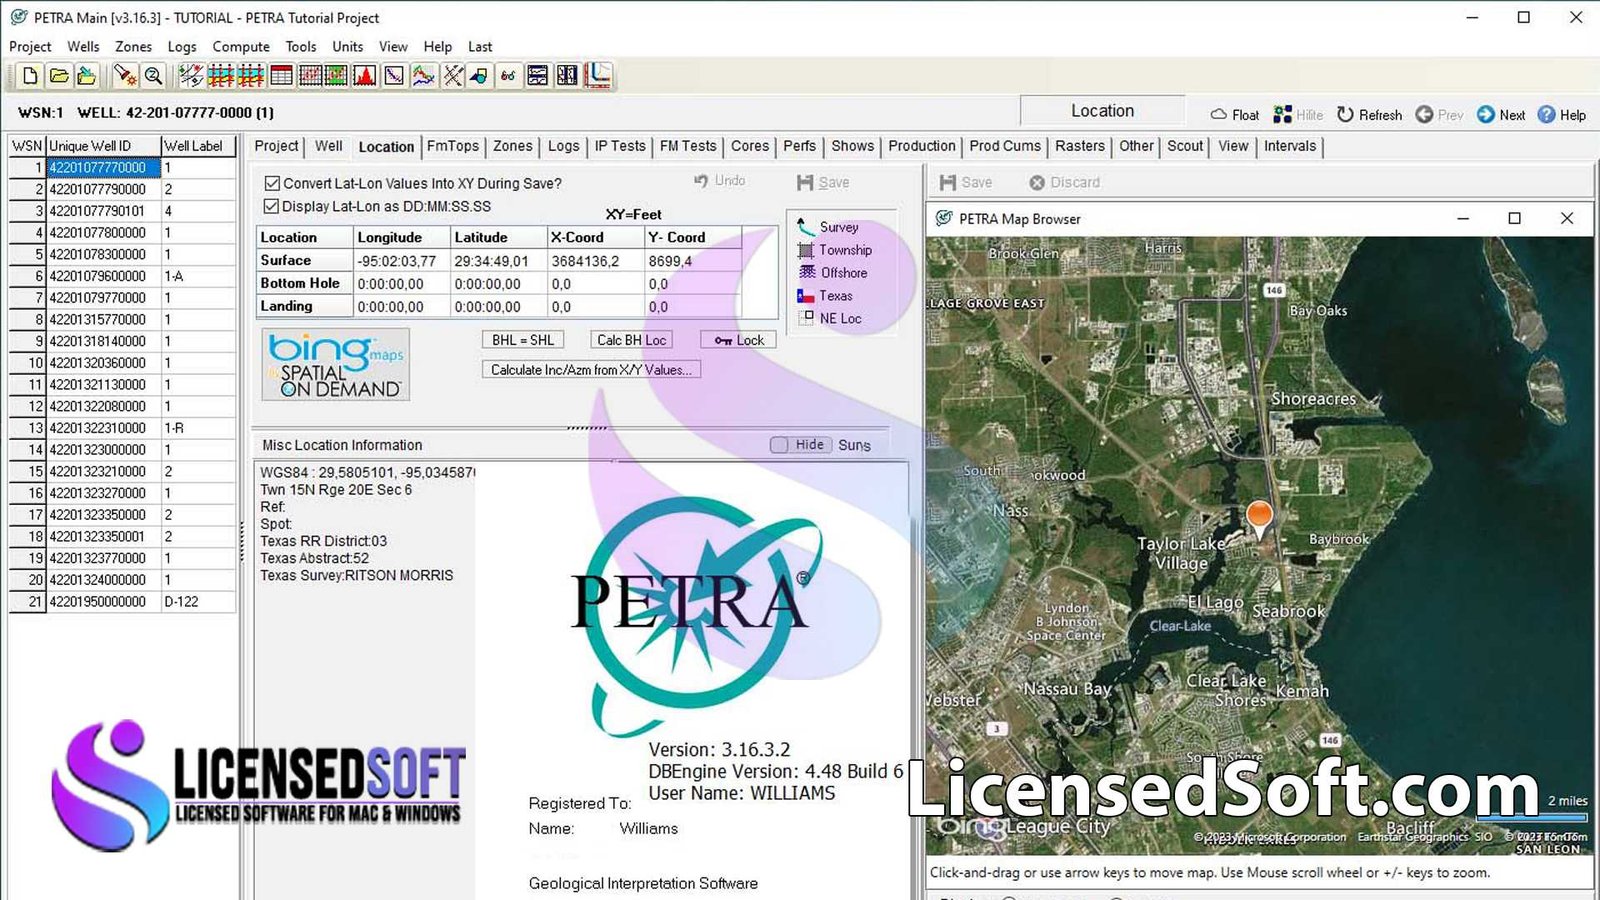Open the Location dropdown next to Float

point(1101,110)
